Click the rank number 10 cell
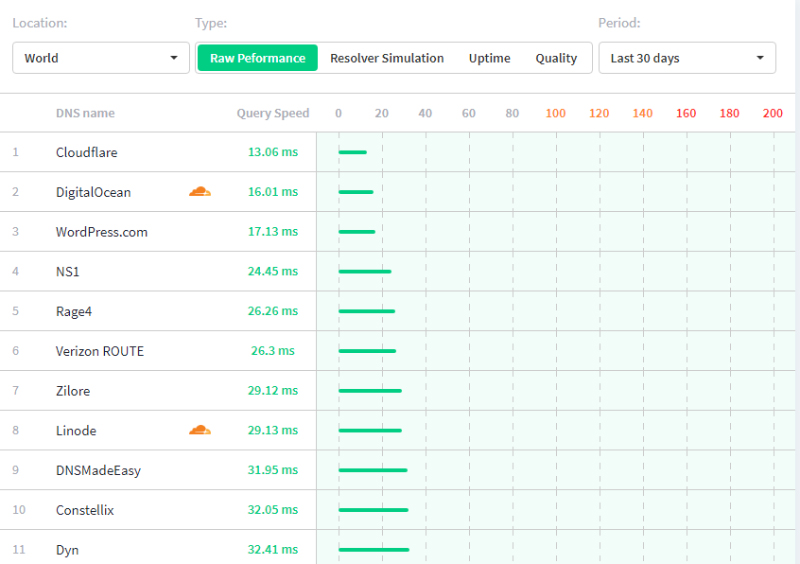The height and width of the screenshot is (564, 800). (x=19, y=510)
